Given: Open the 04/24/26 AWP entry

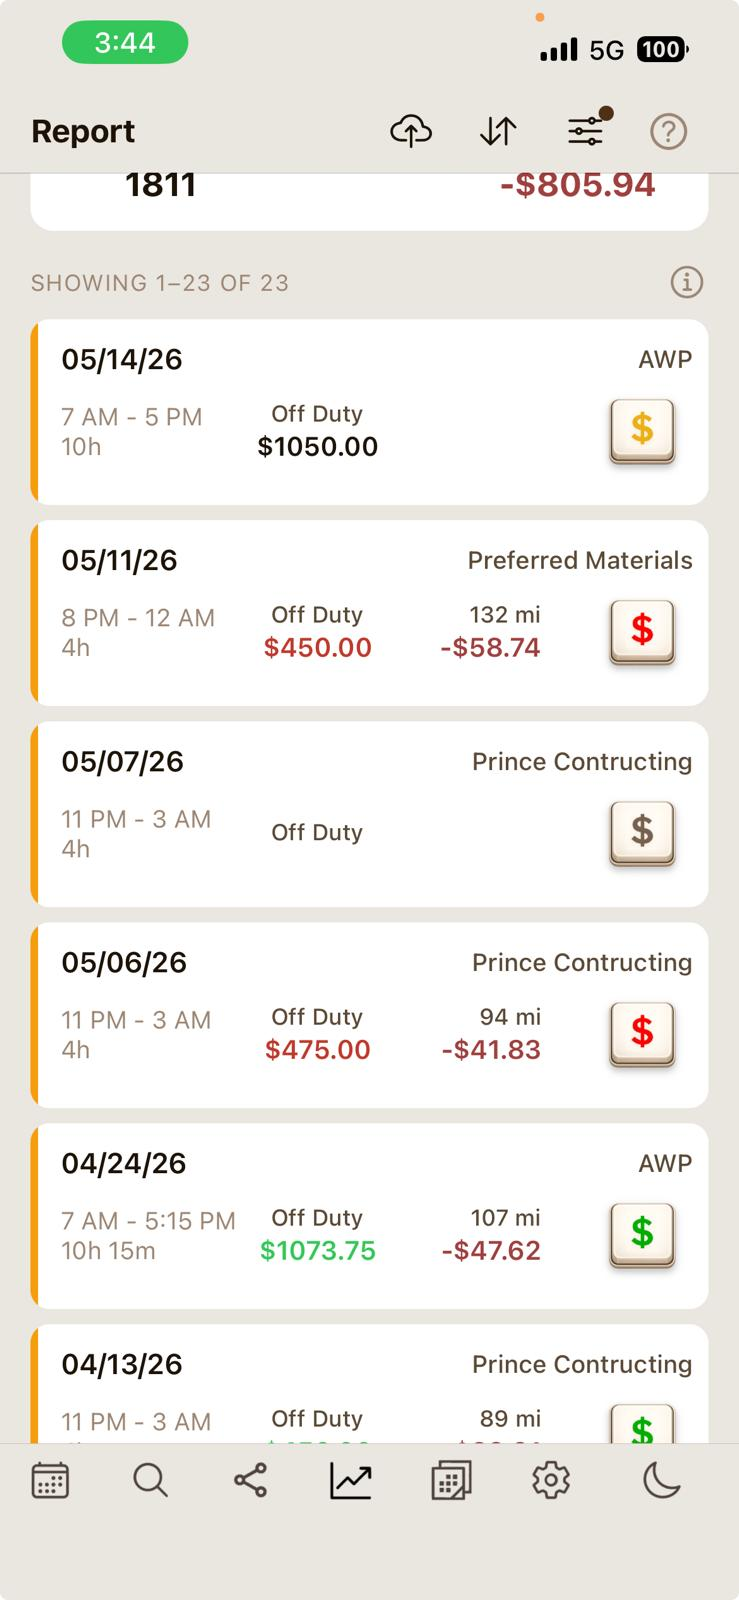Looking at the screenshot, I should (370, 1216).
